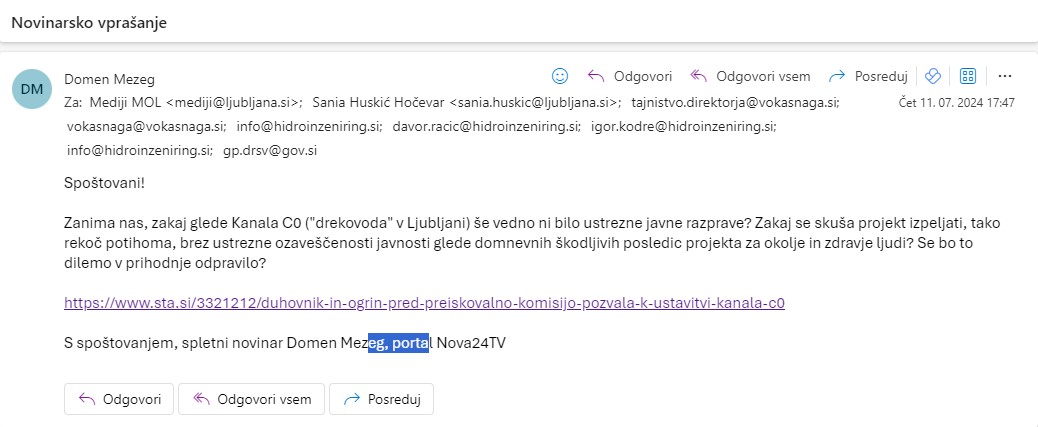This screenshot has height=427, width=1038.
Task: Click recipient gp.drsv@gov.si
Action: [270, 150]
